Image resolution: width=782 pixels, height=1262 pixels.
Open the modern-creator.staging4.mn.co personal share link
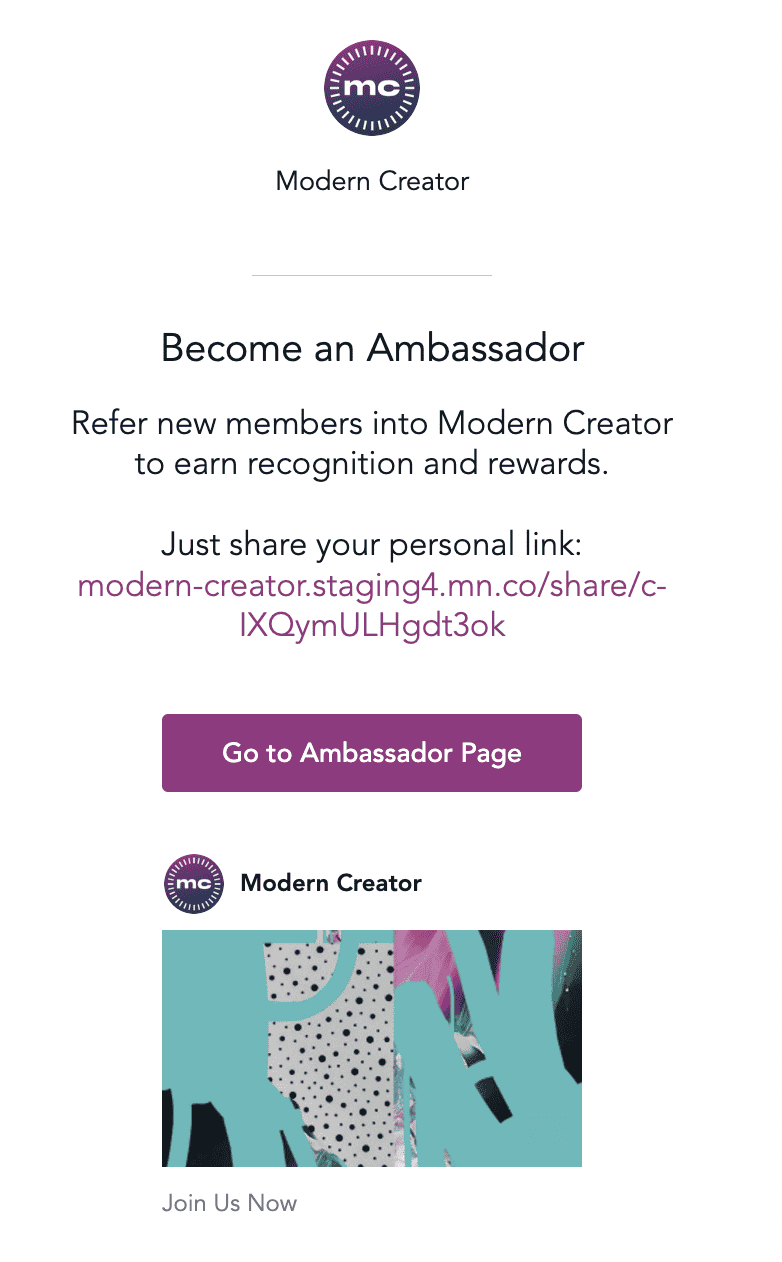click(x=372, y=585)
